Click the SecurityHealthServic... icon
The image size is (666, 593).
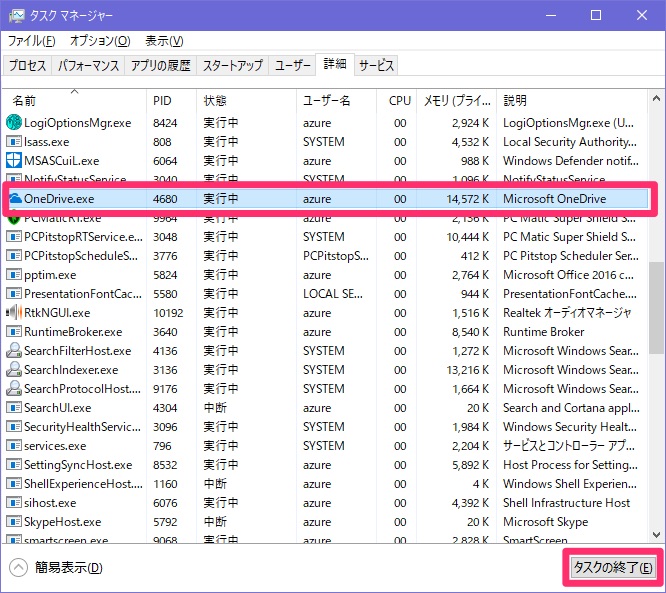pos(14,426)
